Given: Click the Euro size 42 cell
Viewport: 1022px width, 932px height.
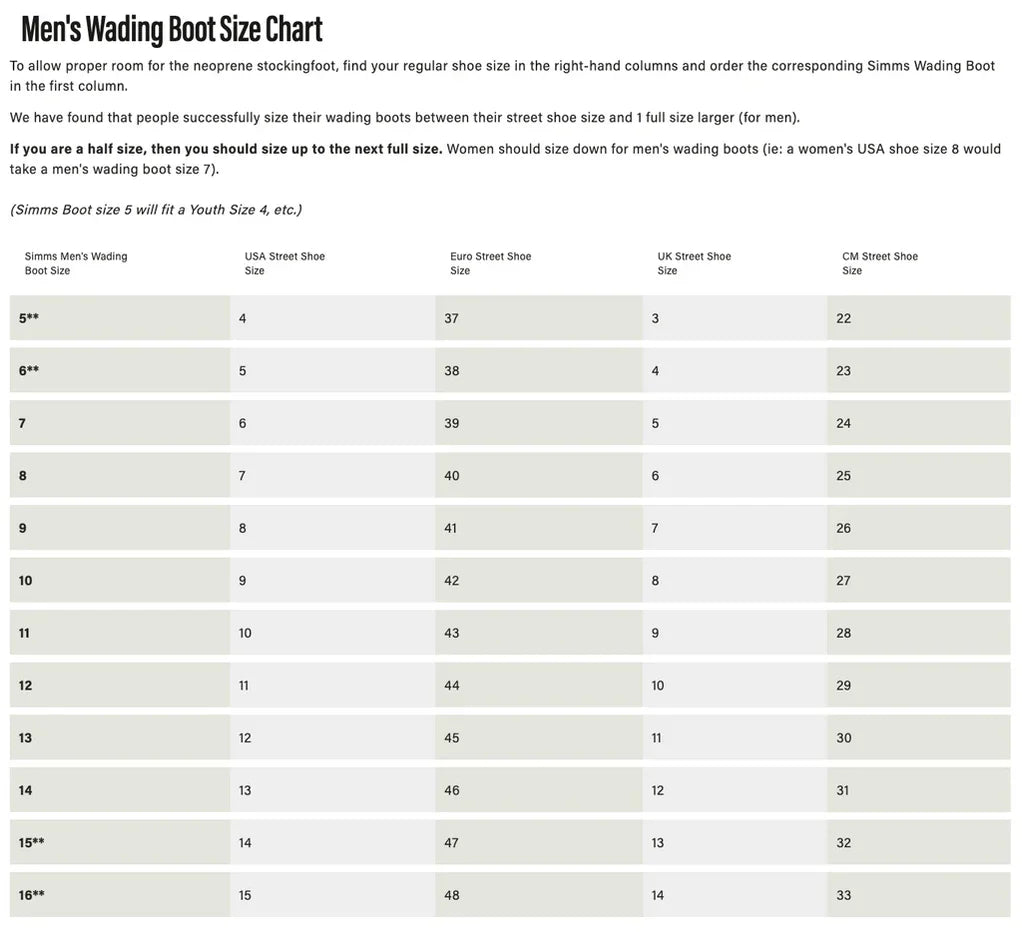Looking at the screenshot, I should click(452, 580).
